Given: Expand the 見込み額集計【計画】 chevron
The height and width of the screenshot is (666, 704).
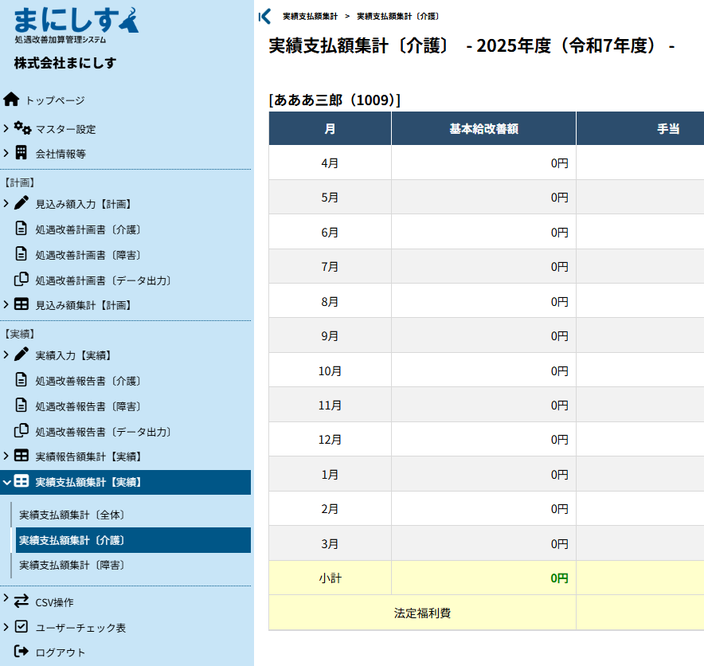Looking at the screenshot, I should click(6, 304).
